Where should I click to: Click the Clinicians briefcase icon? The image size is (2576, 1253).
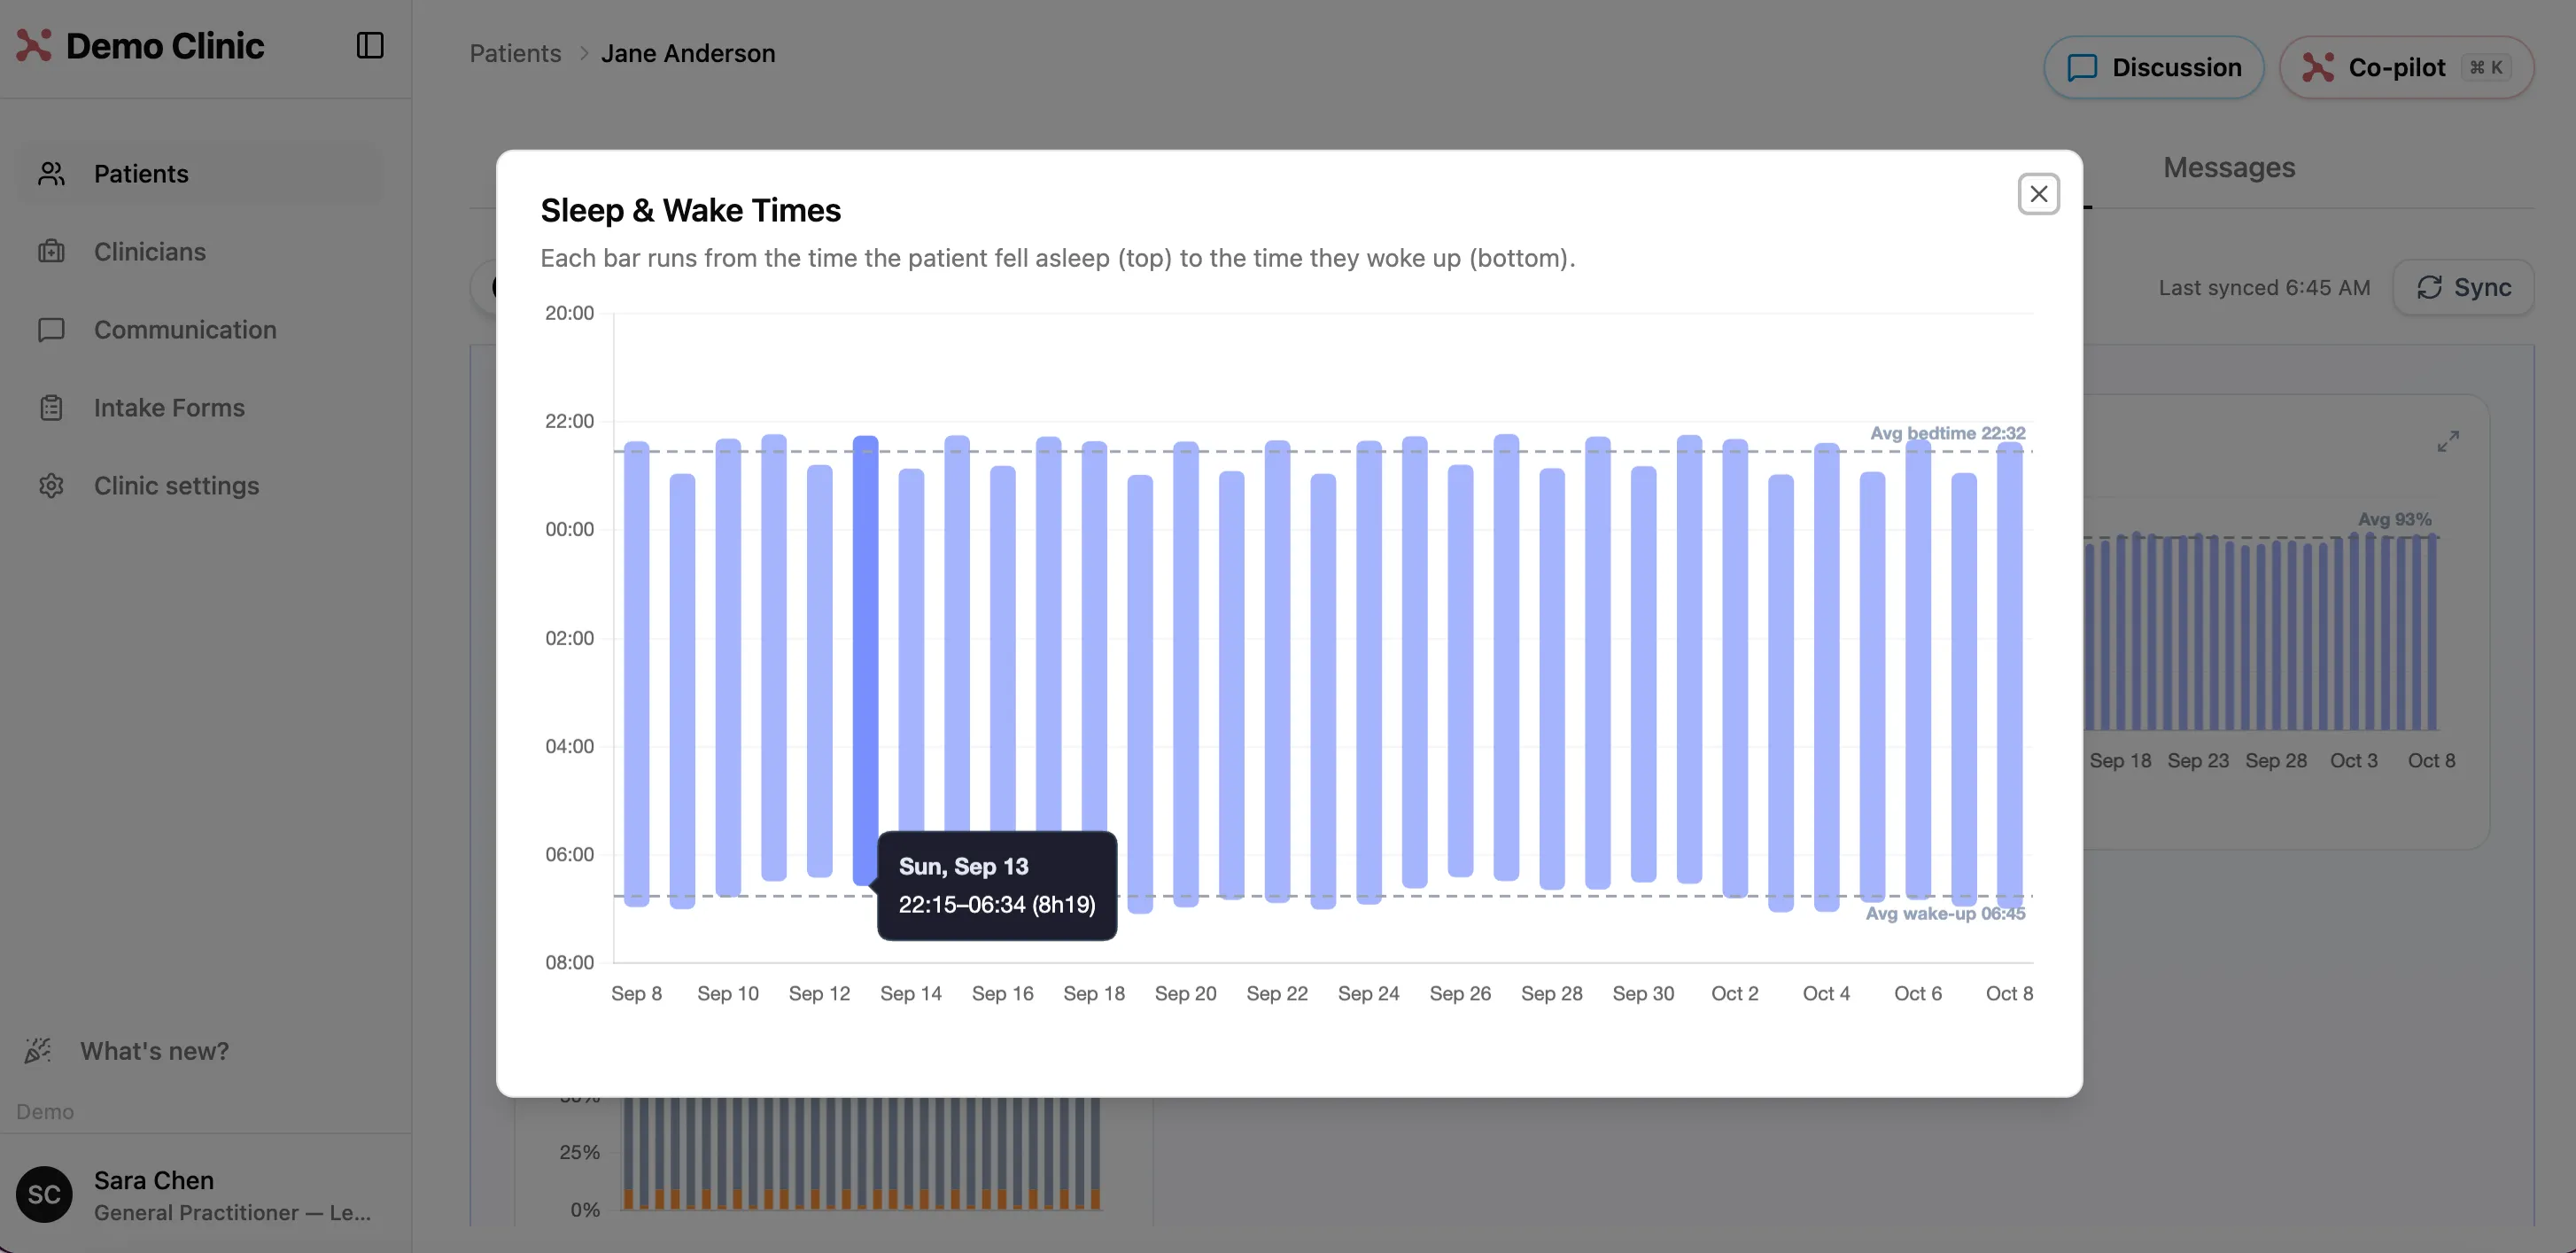[51, 252]
